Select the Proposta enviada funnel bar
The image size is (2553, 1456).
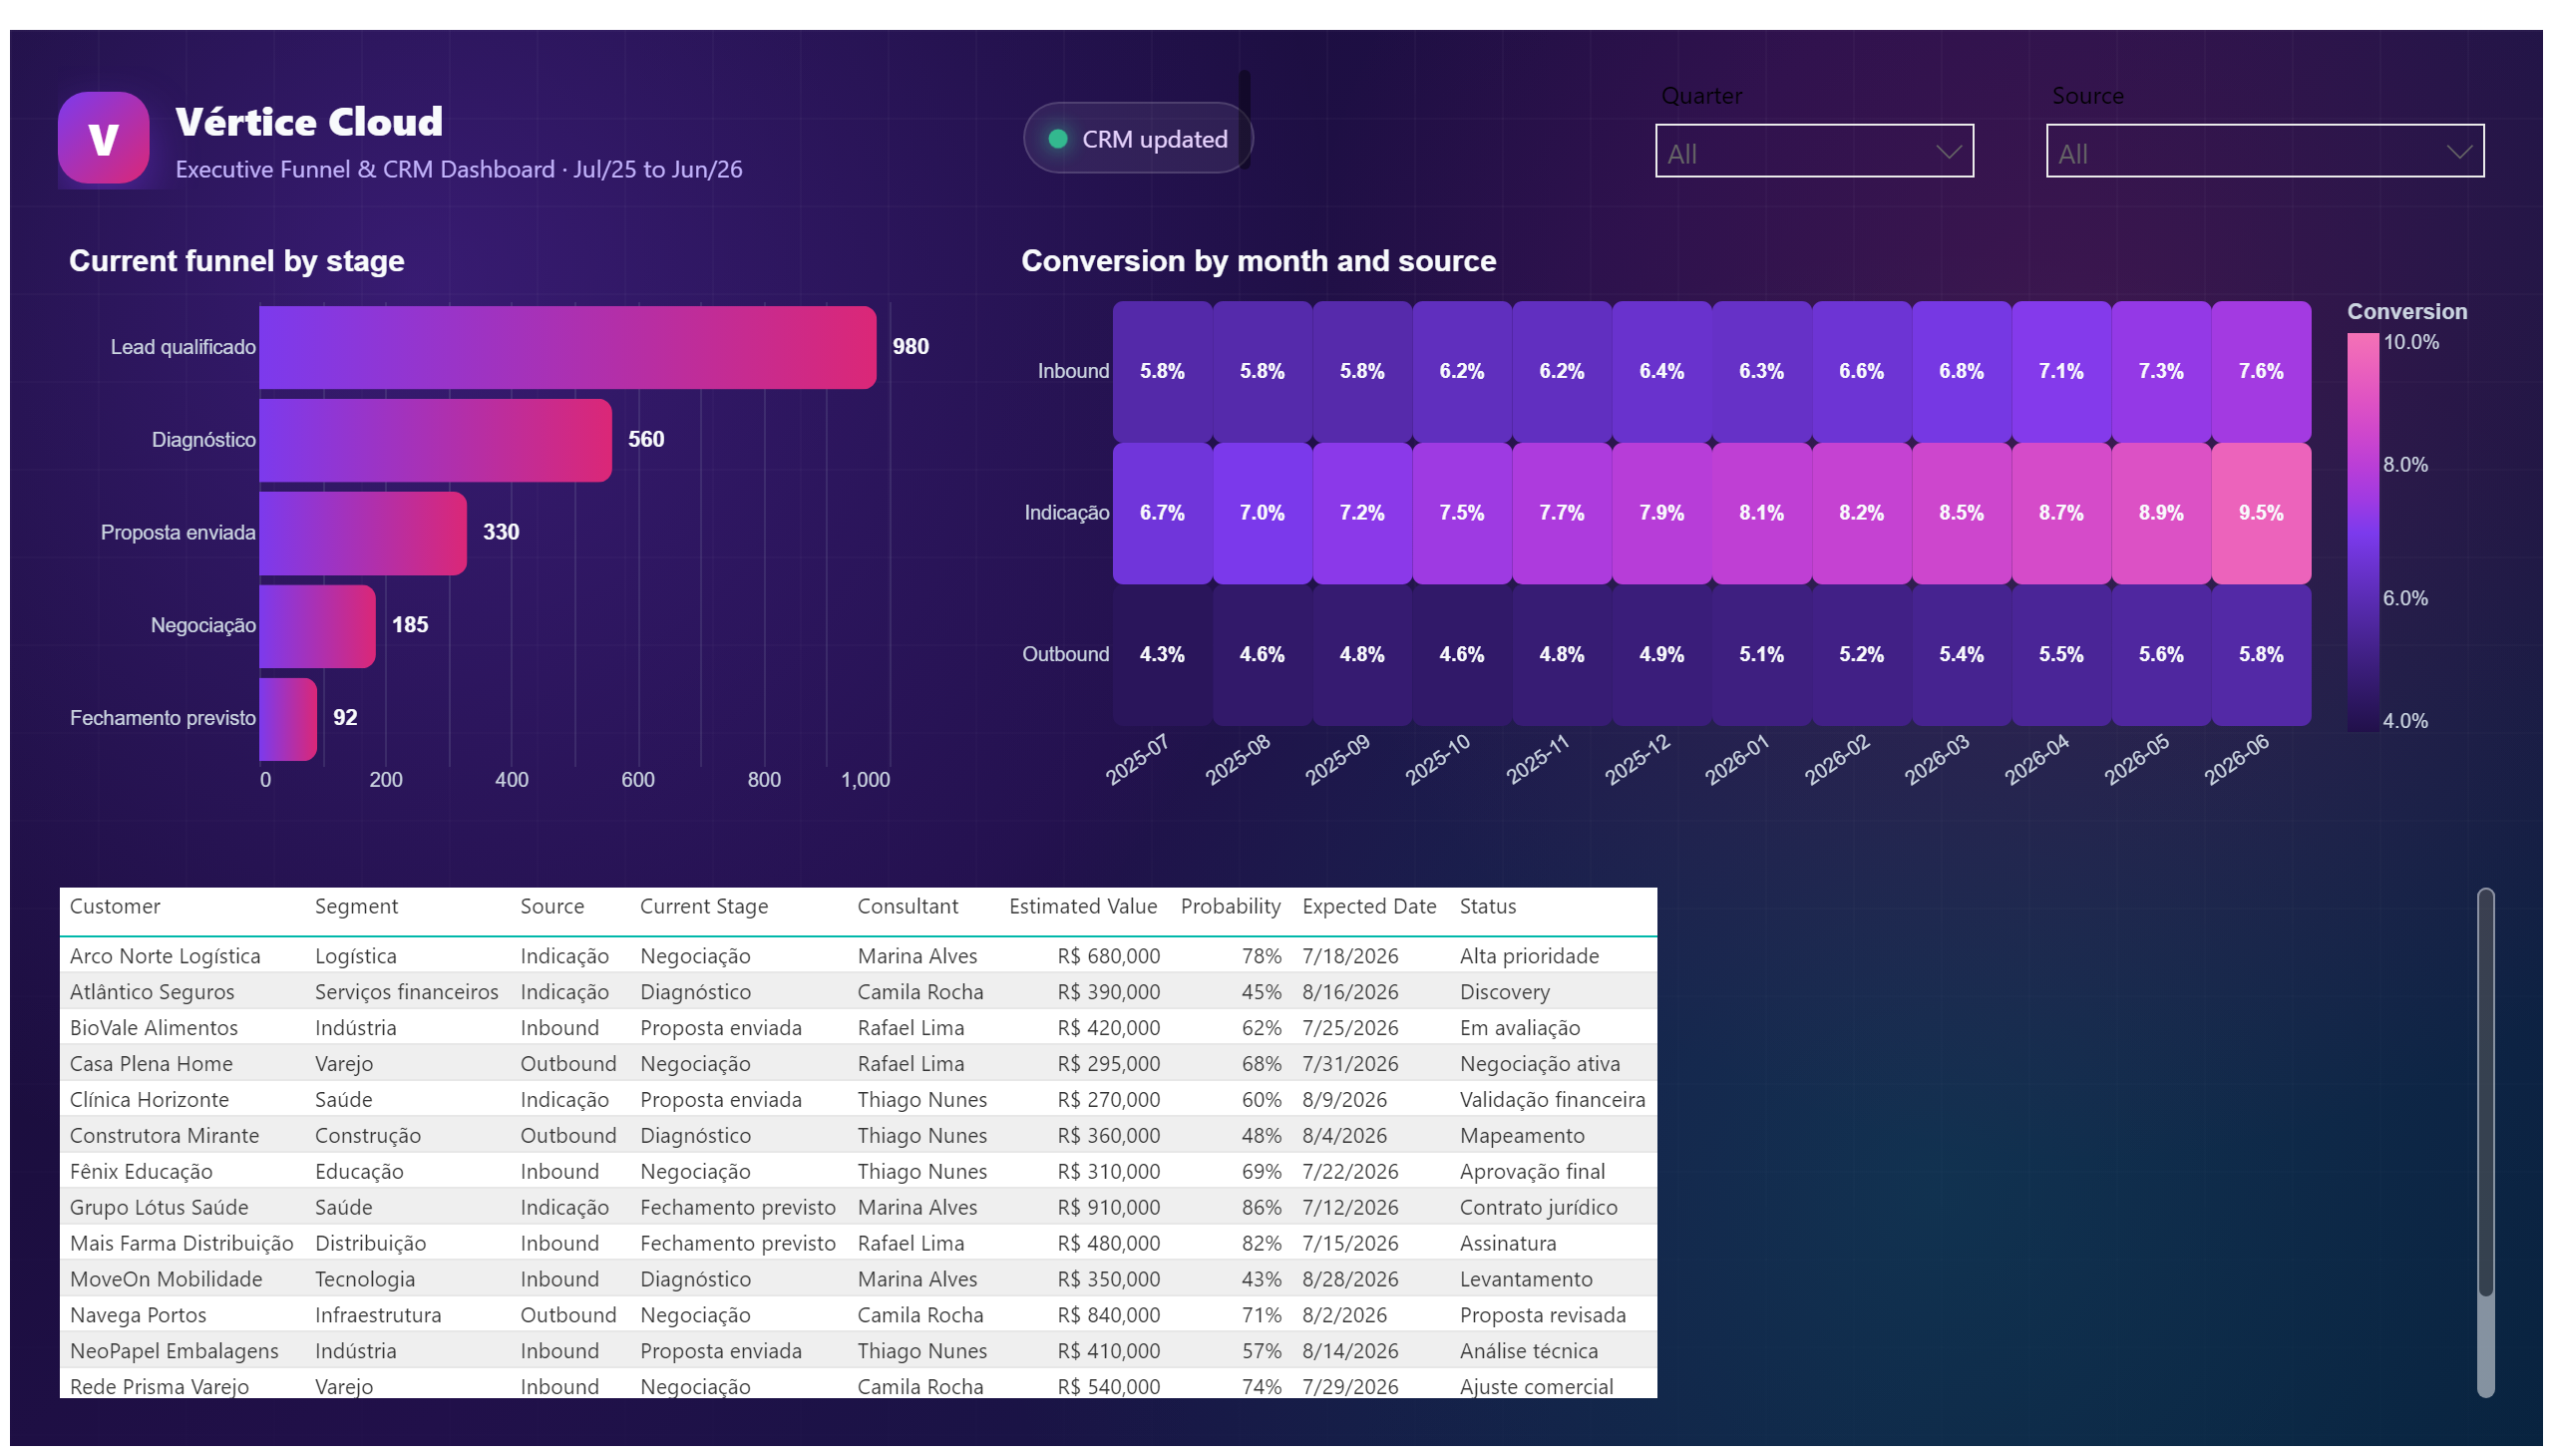click(363, 533)
